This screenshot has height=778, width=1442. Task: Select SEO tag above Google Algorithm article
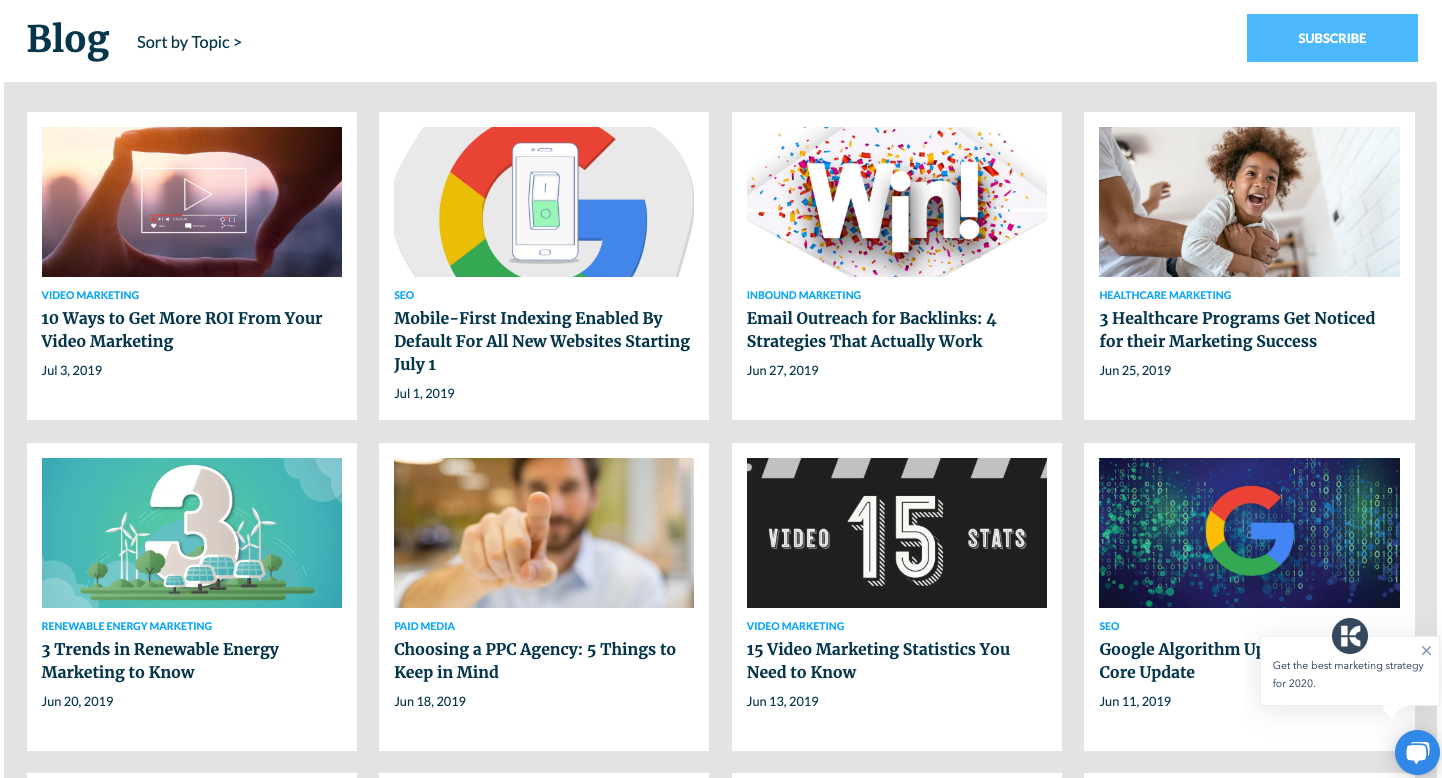[x=1109, y=626]
